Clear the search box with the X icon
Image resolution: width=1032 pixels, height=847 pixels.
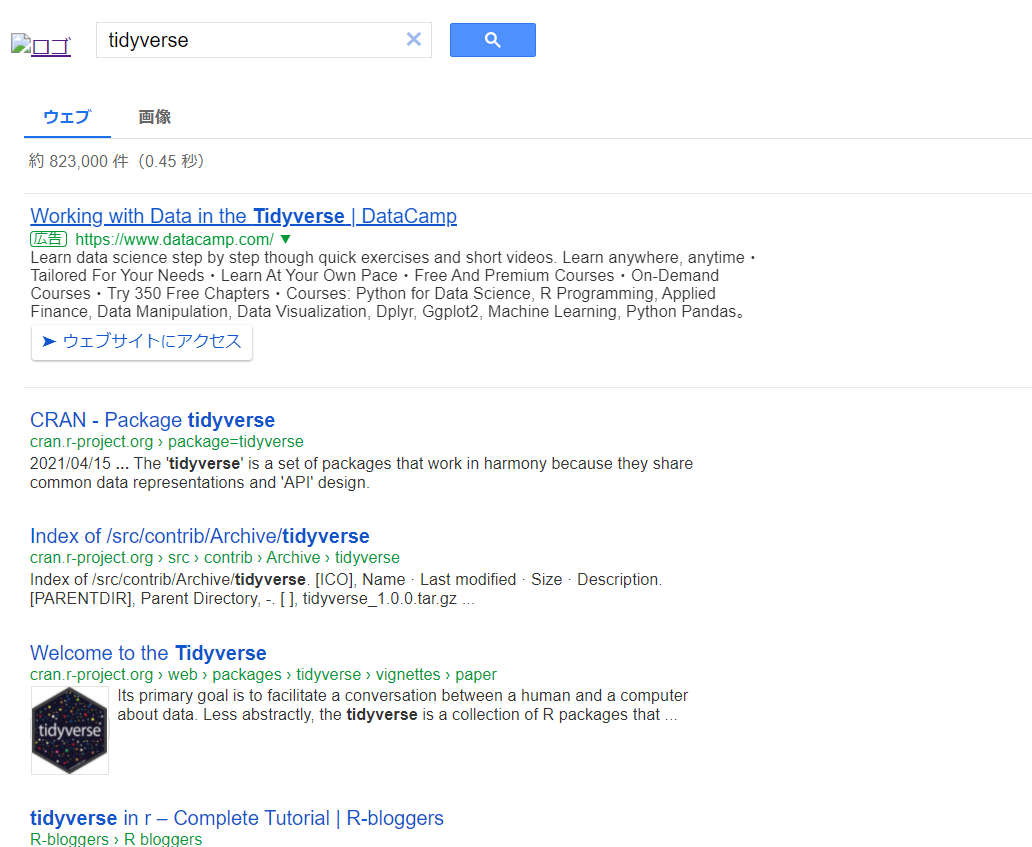pos(413,39)
